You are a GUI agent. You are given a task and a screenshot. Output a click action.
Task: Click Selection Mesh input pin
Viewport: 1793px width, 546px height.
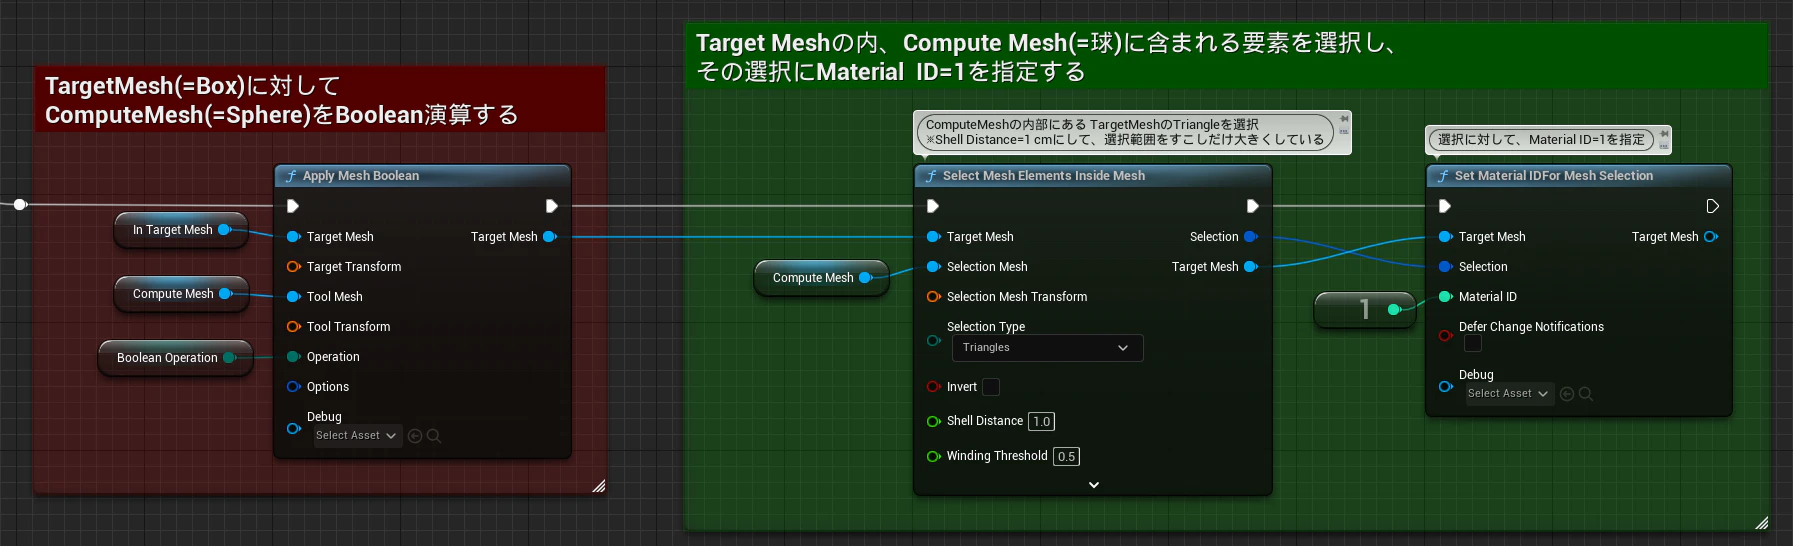934,267
